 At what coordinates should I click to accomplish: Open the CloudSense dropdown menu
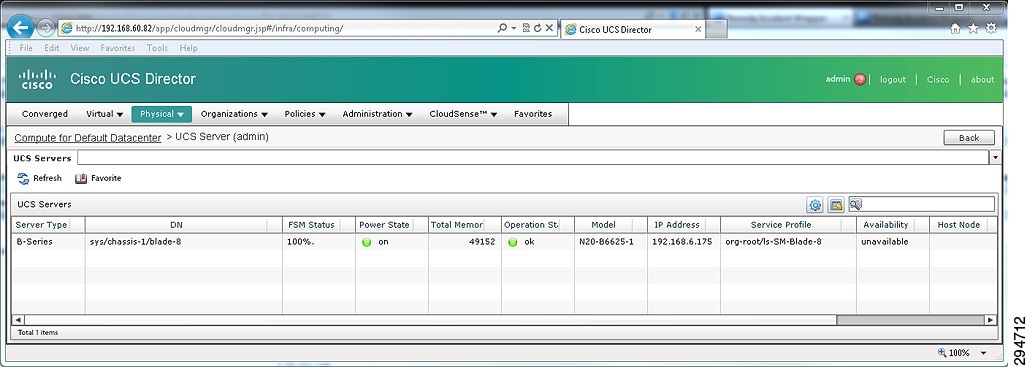(x=463, y=114)
